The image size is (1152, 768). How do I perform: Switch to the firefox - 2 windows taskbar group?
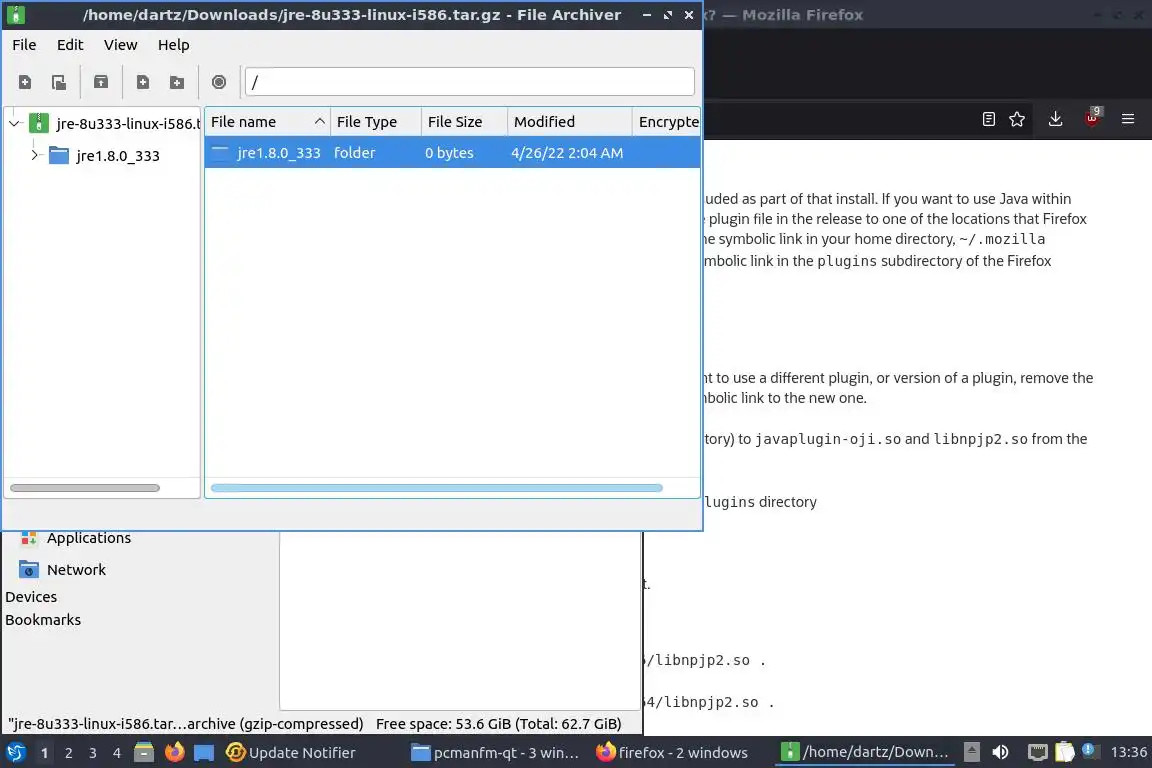[672, 753]
